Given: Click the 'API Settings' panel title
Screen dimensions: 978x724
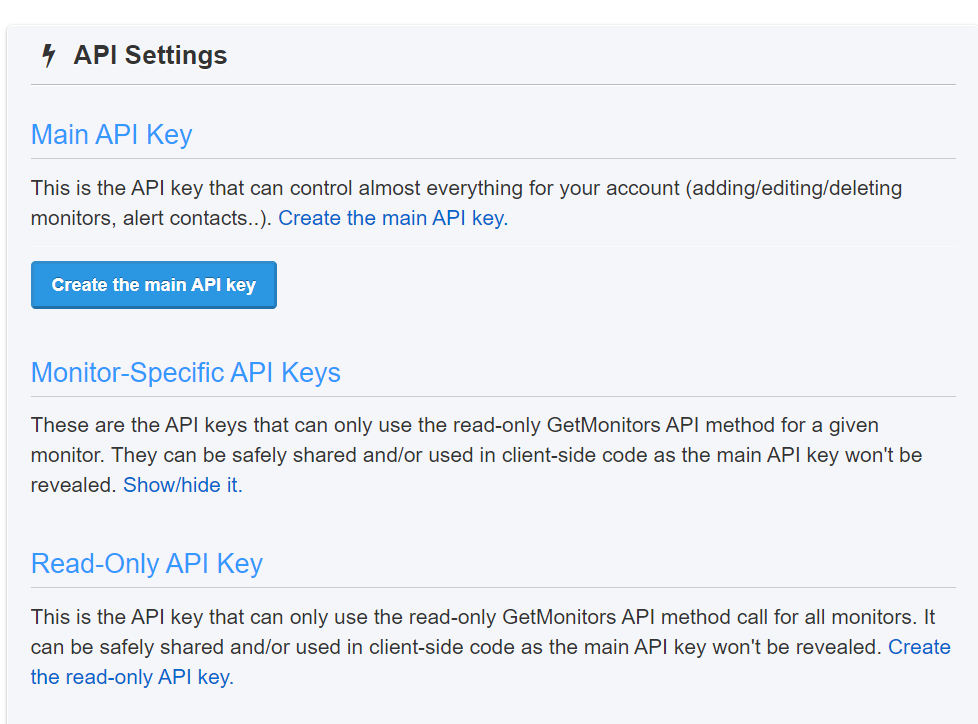Looking at the screenshot, I should (x=150, y=56).
